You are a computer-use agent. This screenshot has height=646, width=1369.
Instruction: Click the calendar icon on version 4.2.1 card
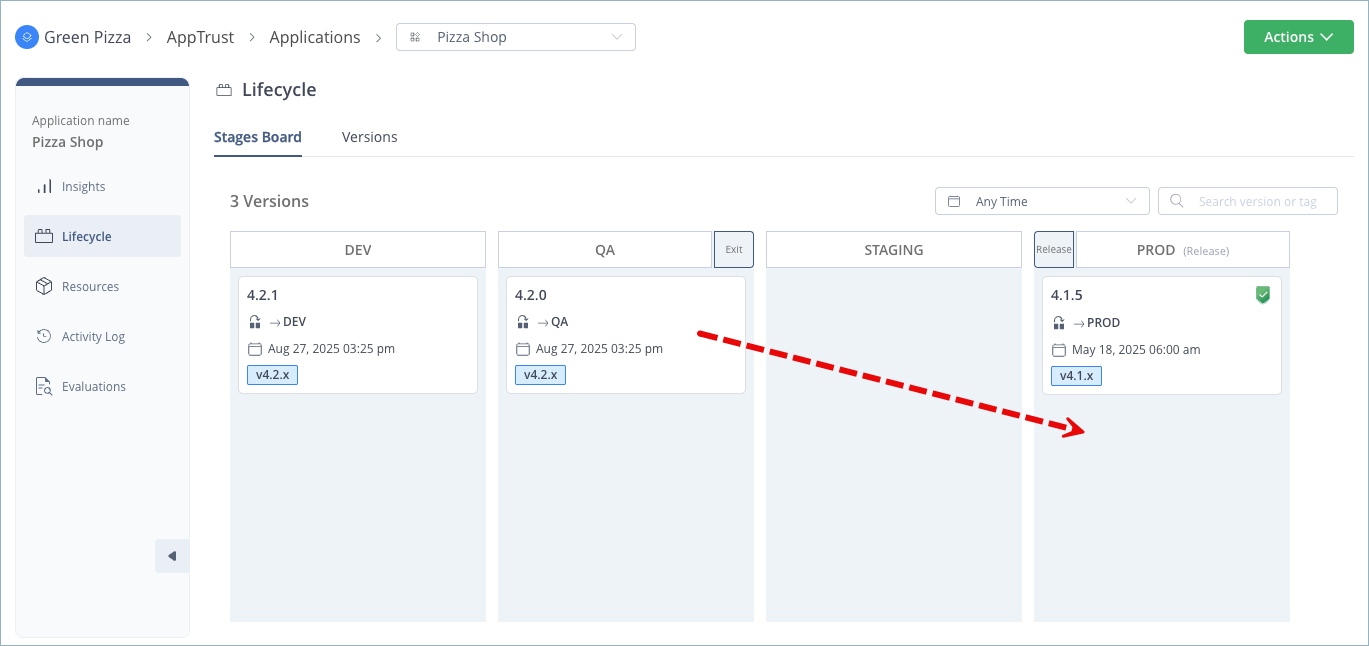point(255,348)
